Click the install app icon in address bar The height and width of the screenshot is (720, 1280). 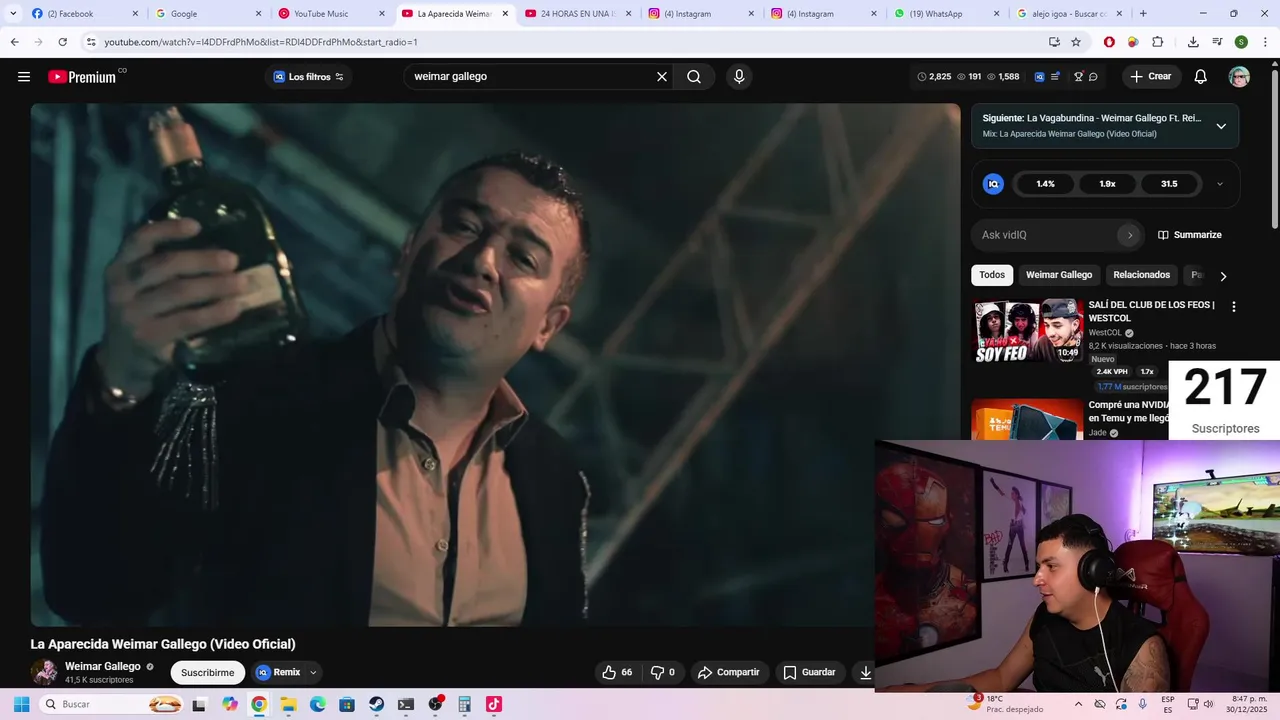click(x=1054, y=42)
